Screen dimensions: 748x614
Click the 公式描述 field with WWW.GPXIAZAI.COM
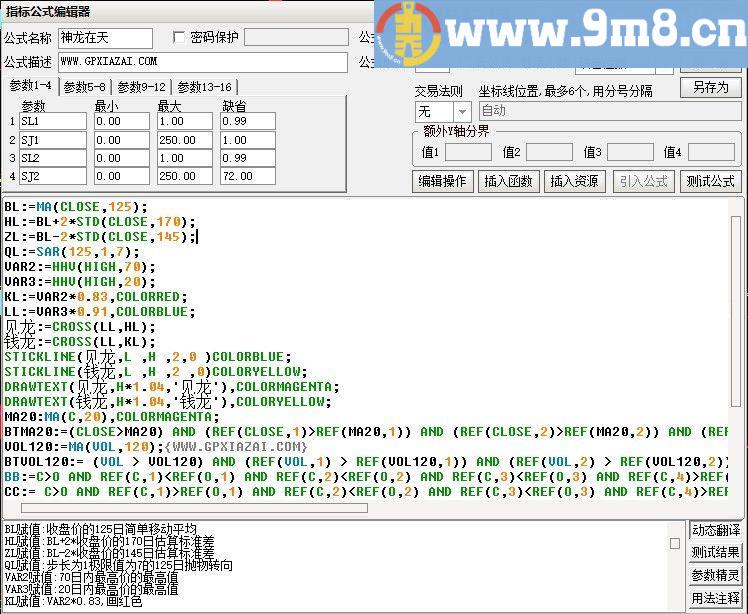[x=203, y=62]
